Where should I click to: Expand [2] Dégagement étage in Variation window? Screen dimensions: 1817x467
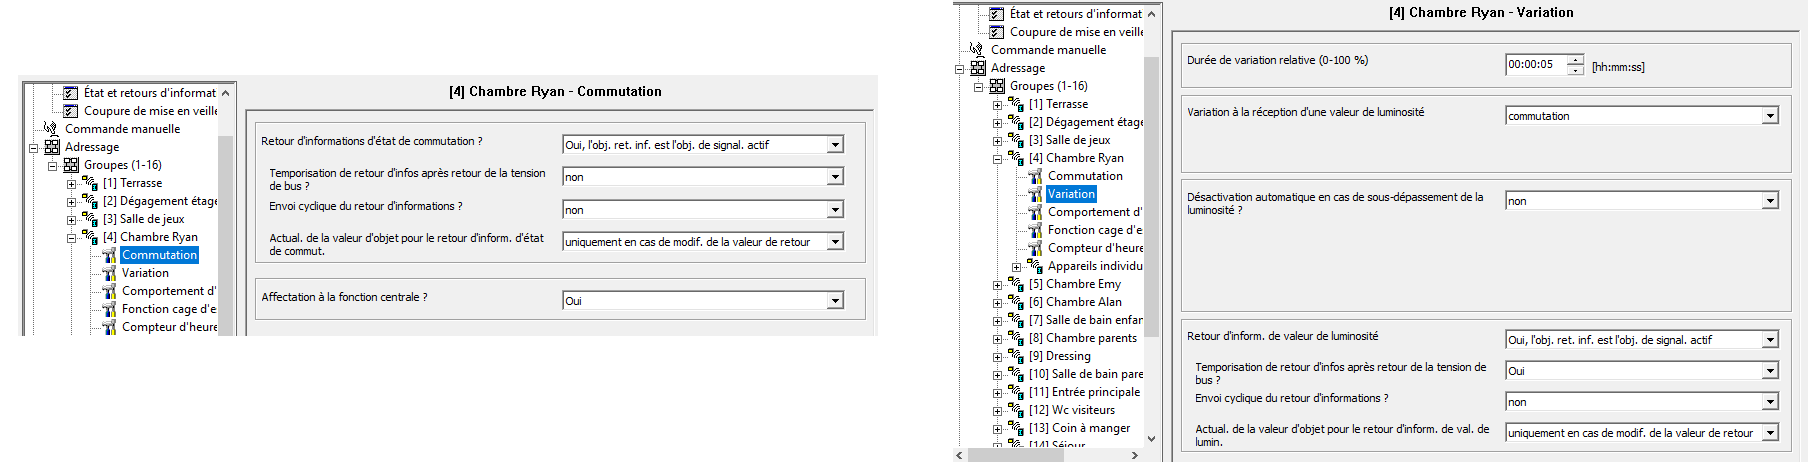coord(997,123)
